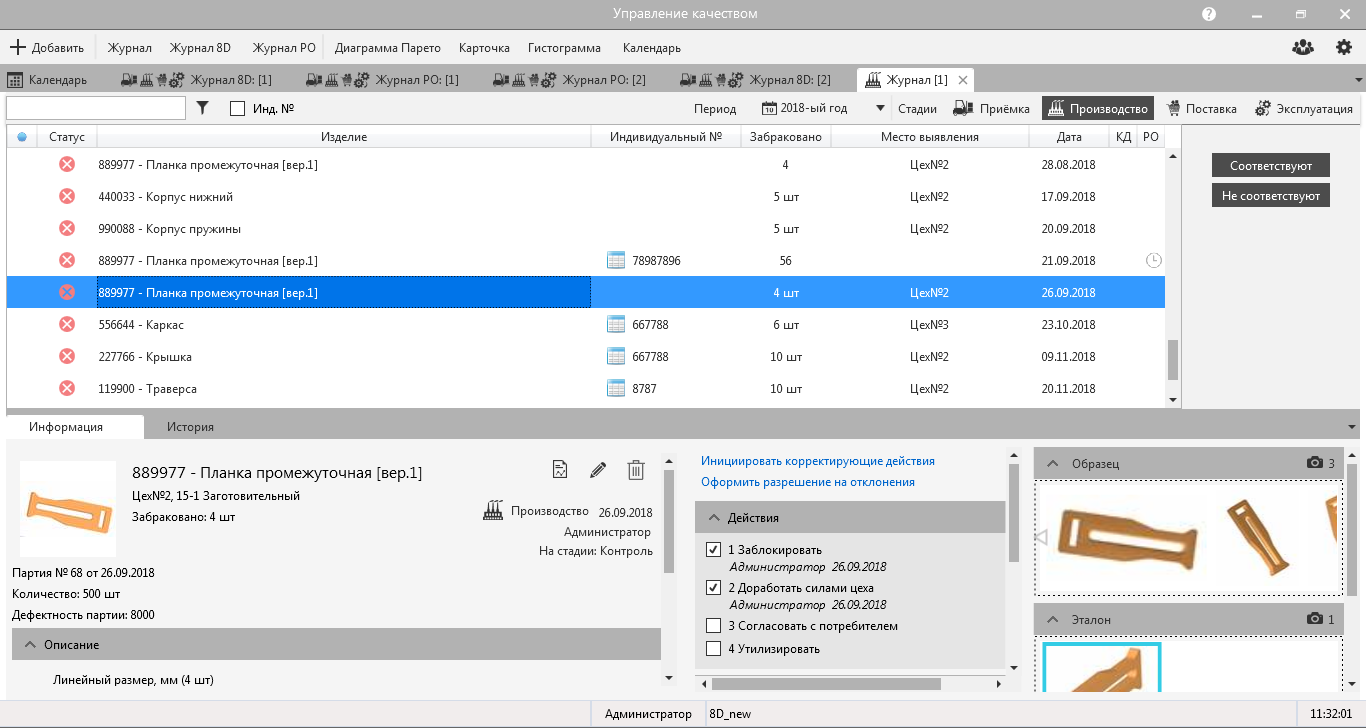Toggle the Производство stage filter
The image size is (1366, 728).
1098,108
